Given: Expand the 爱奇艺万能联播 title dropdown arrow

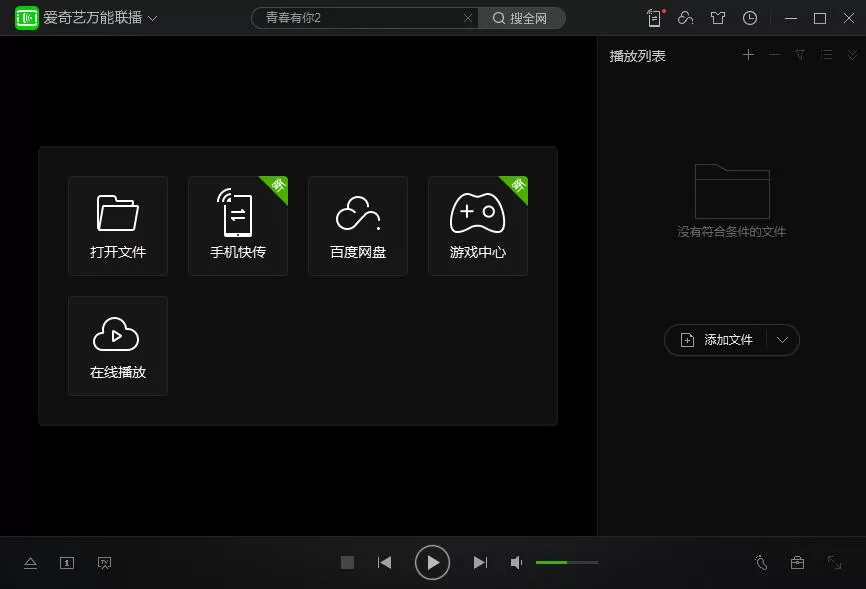Looking at the screenshot, I should 153,18.
